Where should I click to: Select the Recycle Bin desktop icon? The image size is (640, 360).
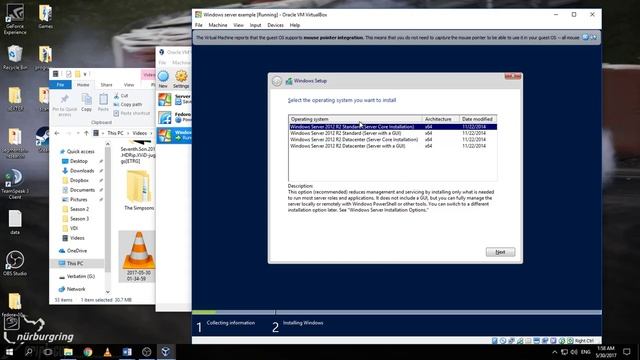pyautogui.click(x=15, y=57)
